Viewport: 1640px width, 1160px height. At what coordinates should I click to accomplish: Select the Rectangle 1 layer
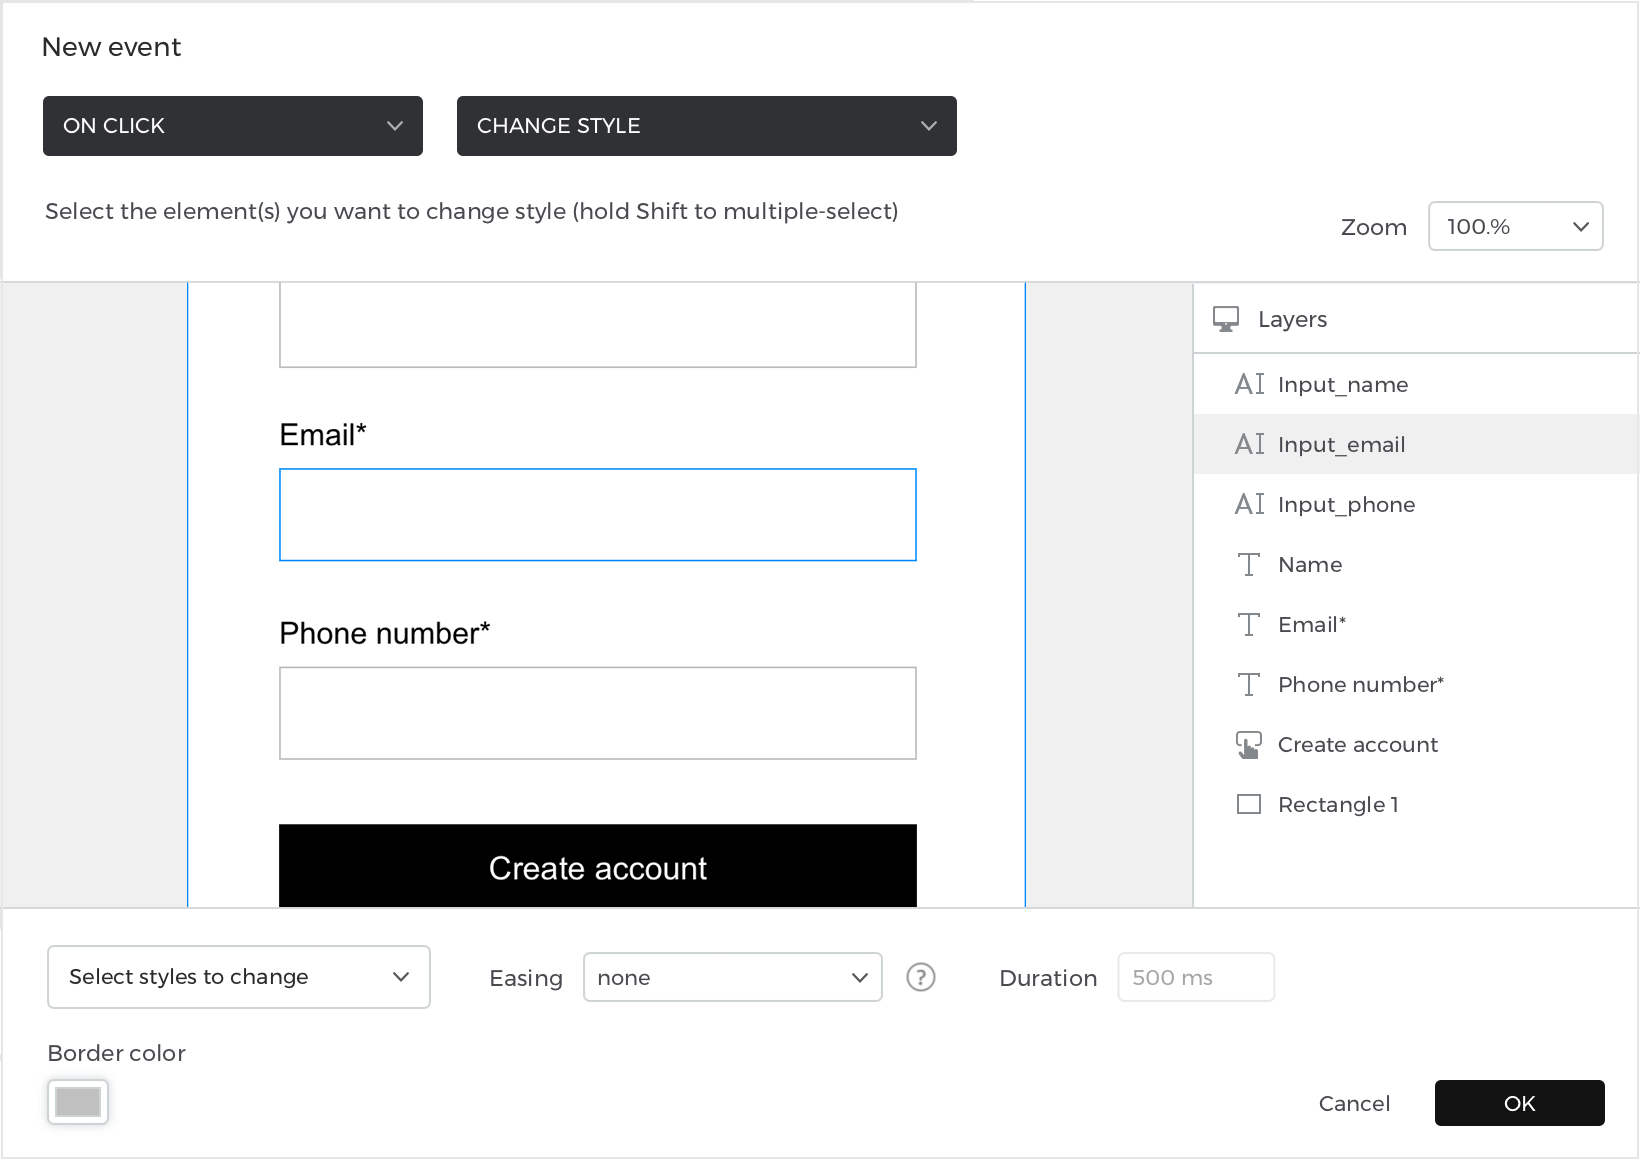click(1416, 804)
